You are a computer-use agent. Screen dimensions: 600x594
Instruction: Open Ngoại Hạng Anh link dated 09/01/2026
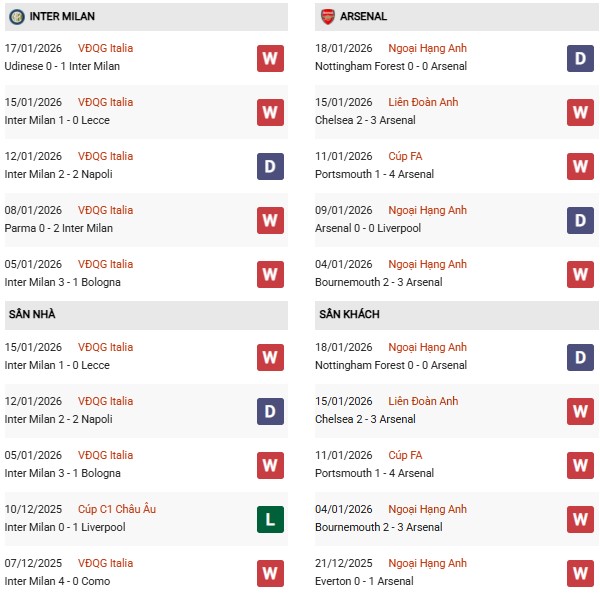tap(429, 211)
